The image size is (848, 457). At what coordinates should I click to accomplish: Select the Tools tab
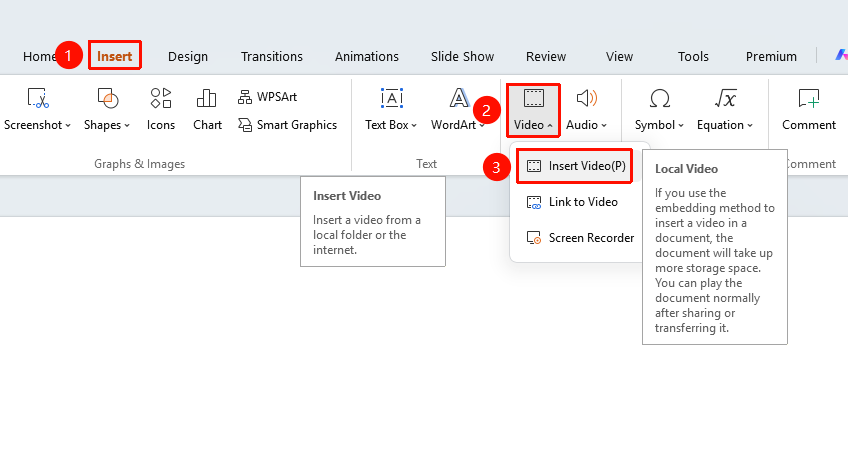693,56
